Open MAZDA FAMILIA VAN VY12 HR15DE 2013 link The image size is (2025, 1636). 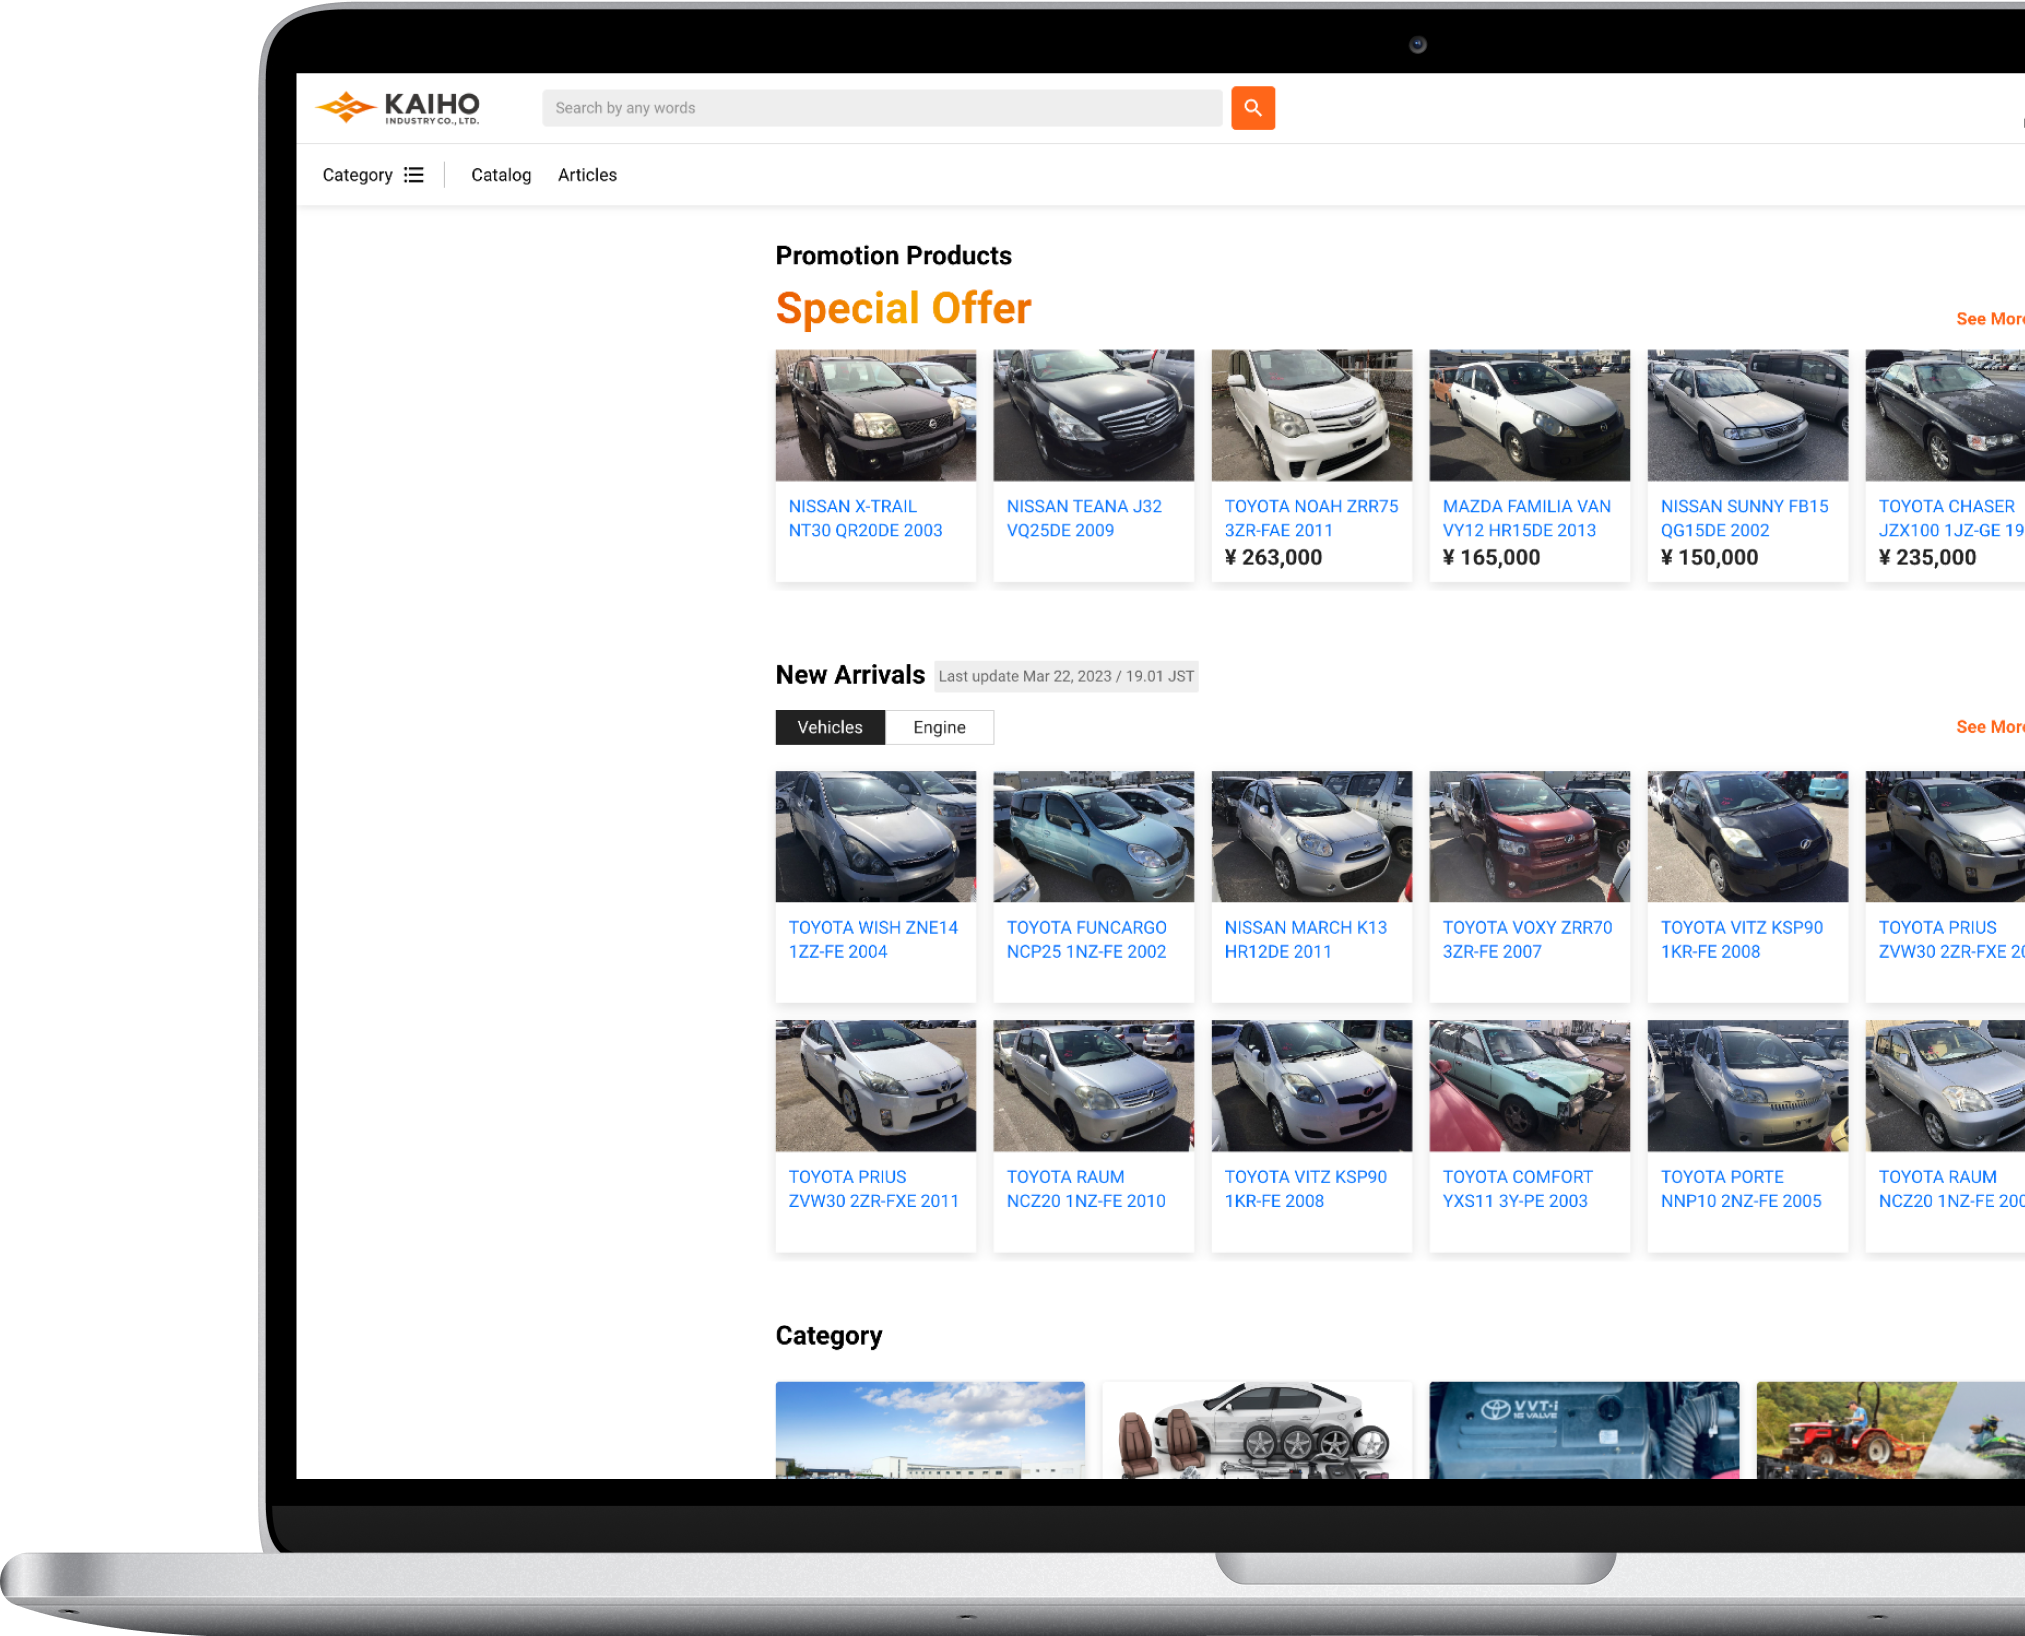1526,518
